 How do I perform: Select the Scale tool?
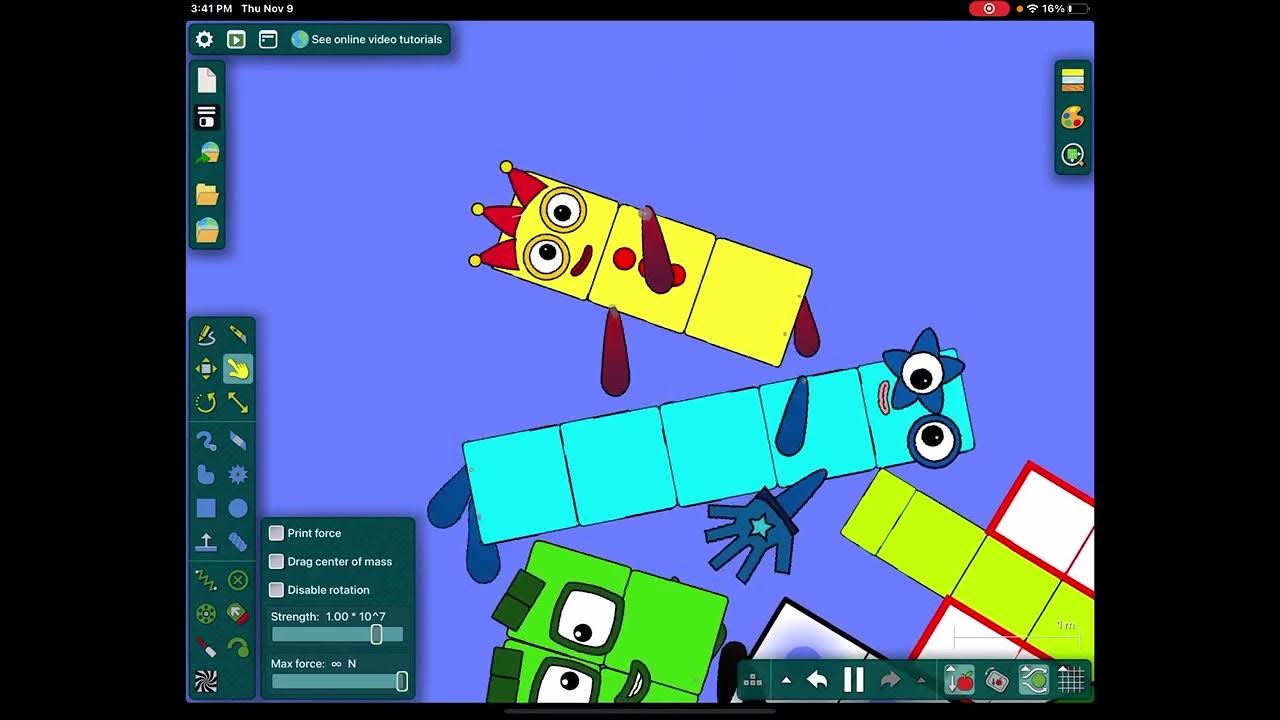point(238,402)
